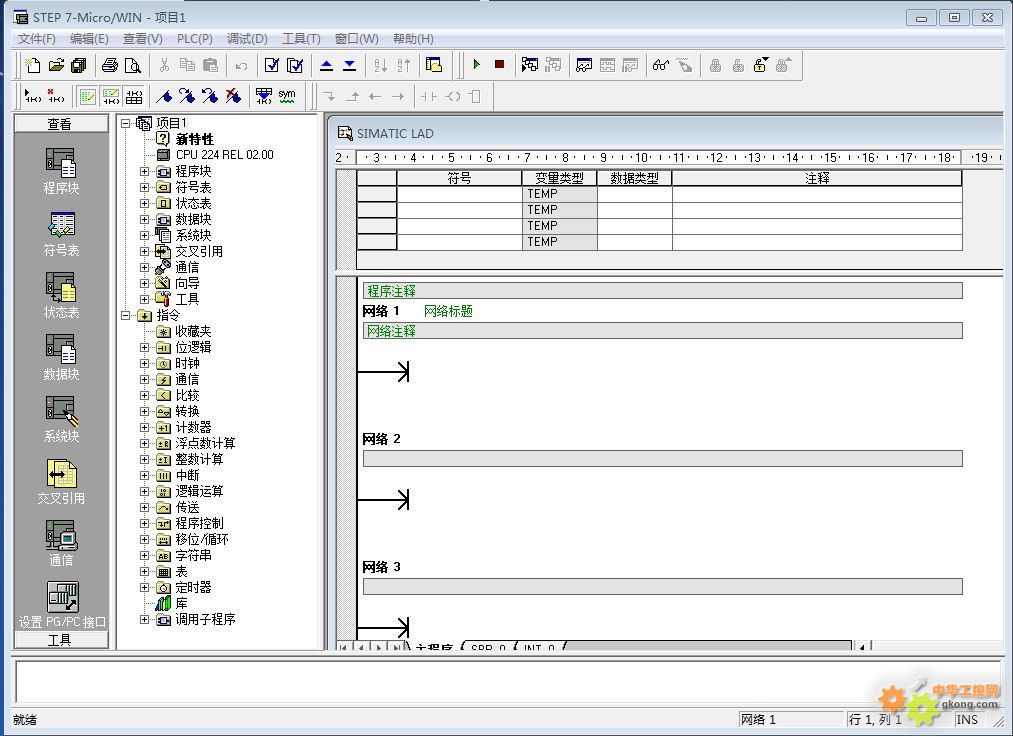
Task: Select the 库 item in the instruction tree
Action: coord(182,604)
